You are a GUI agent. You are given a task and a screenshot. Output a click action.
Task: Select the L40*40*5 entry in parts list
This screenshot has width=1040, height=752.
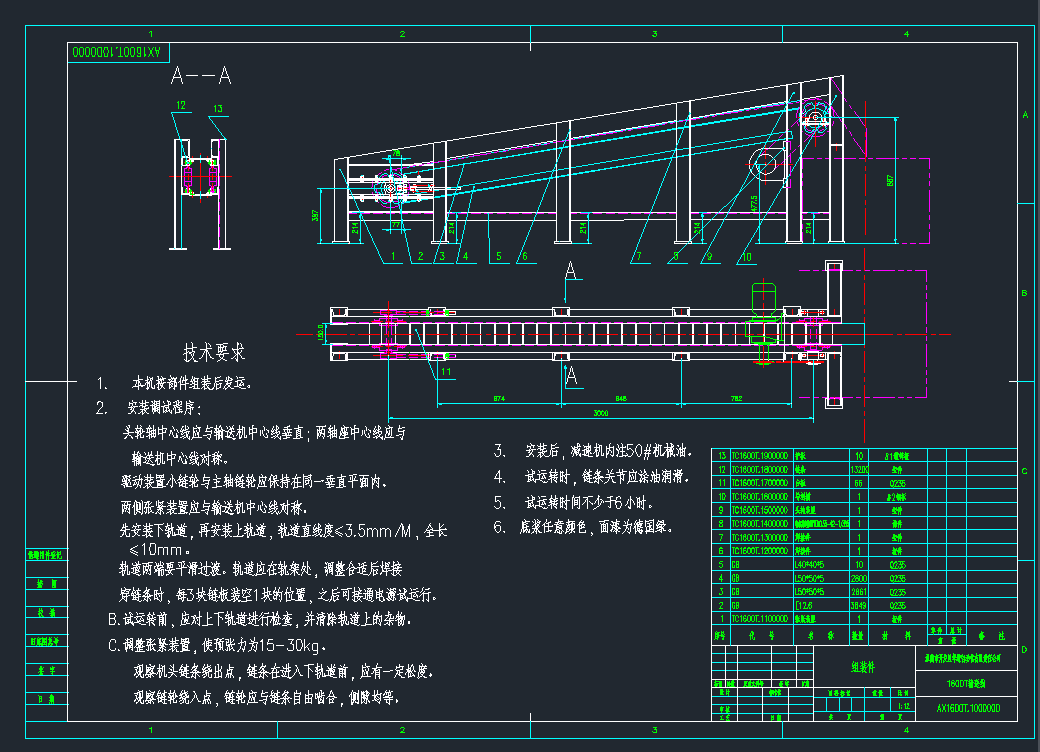coord(810,563)
